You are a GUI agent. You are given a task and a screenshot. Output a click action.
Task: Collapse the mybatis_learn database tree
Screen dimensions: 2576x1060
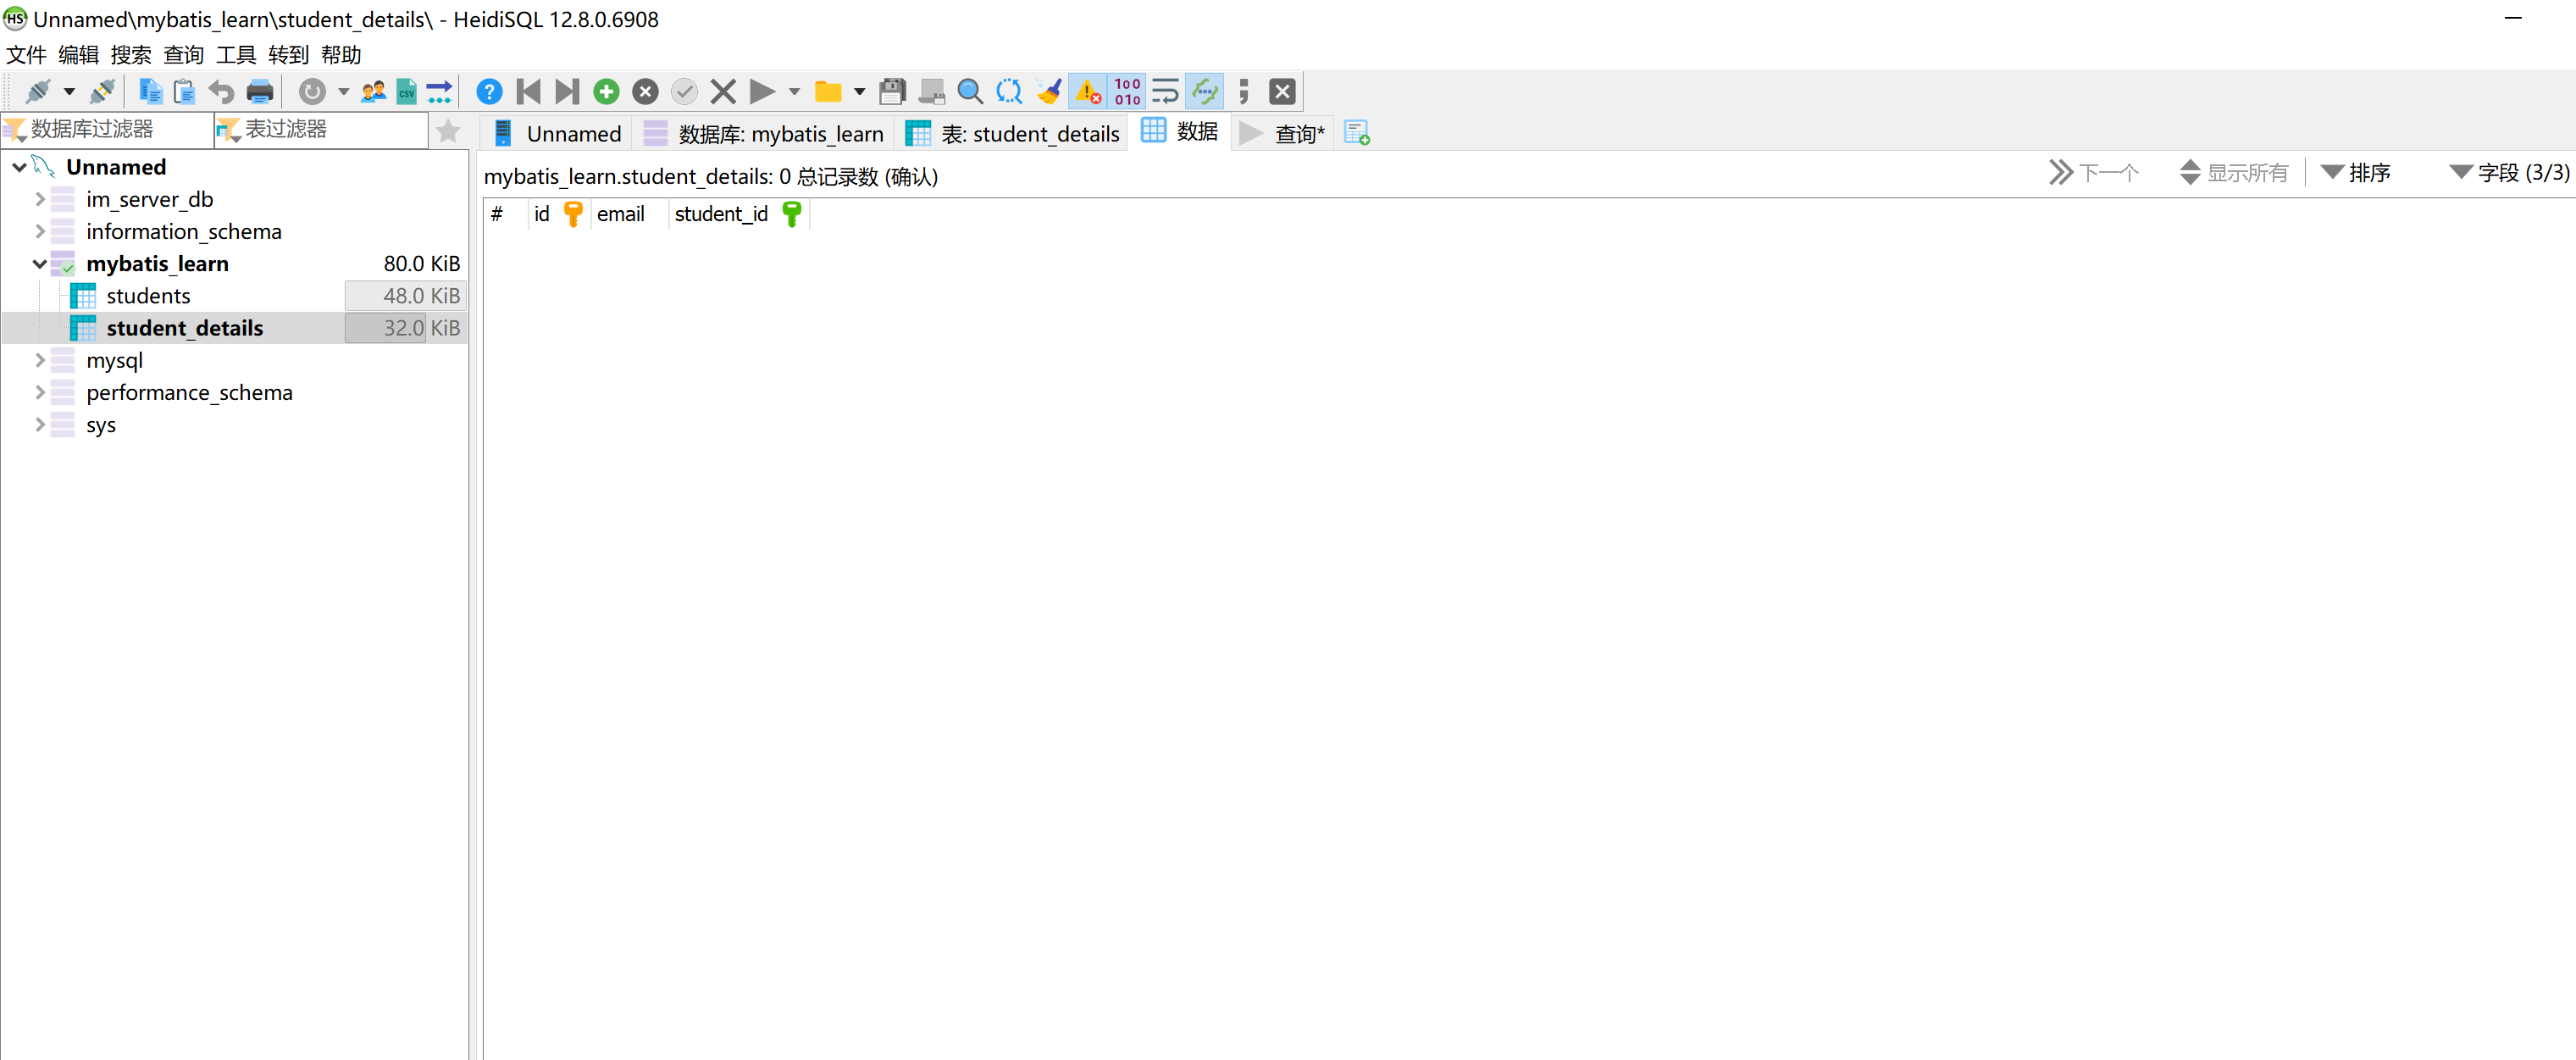[40, 264]
